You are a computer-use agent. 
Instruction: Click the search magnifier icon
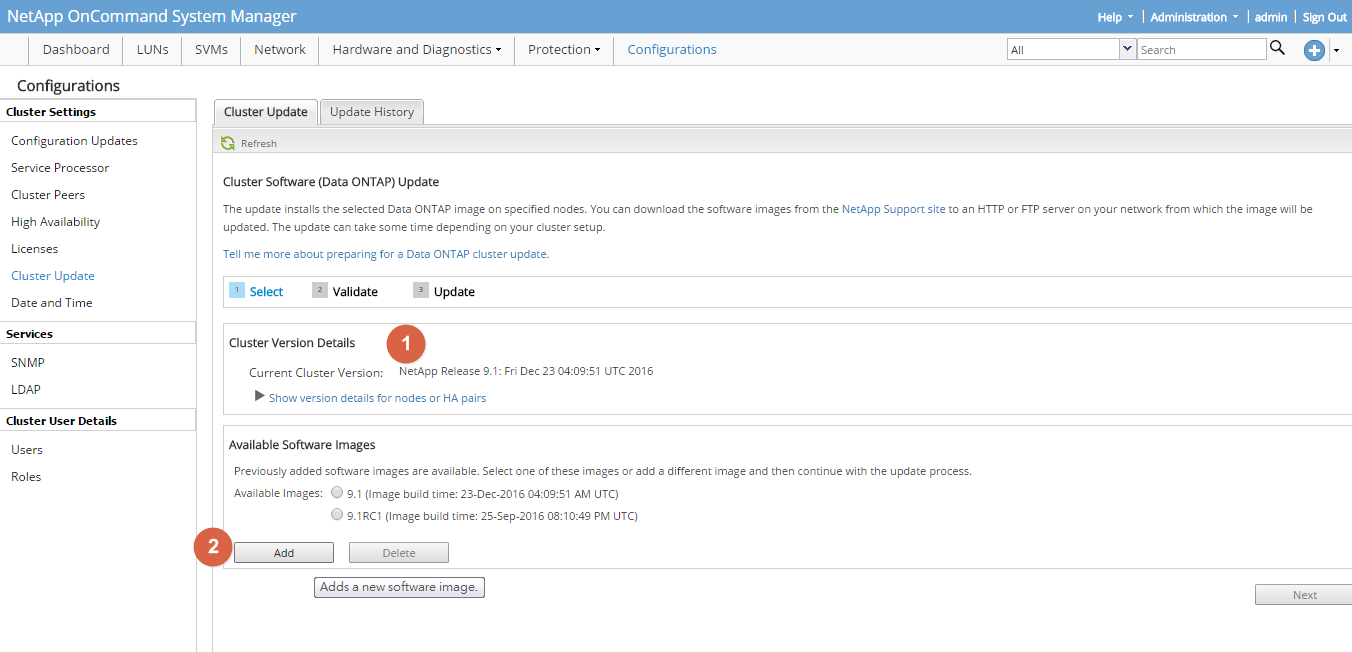(x=1277, y=48)
